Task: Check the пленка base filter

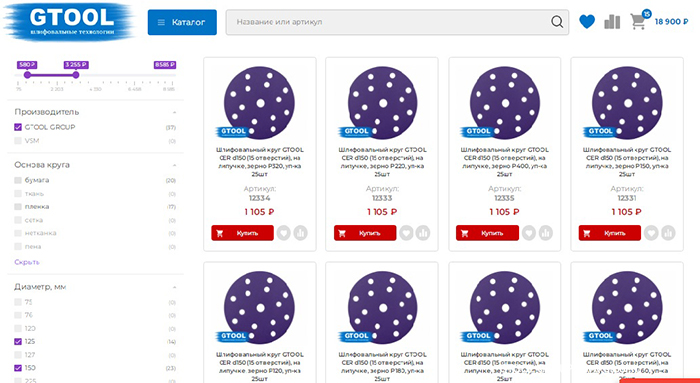Action: [x=18, y=207]
